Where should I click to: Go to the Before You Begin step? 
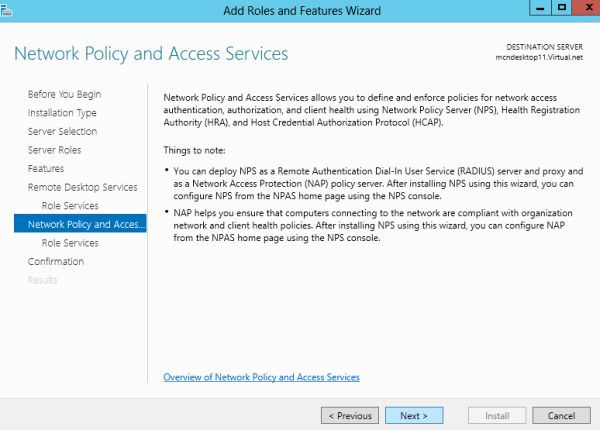64,94
